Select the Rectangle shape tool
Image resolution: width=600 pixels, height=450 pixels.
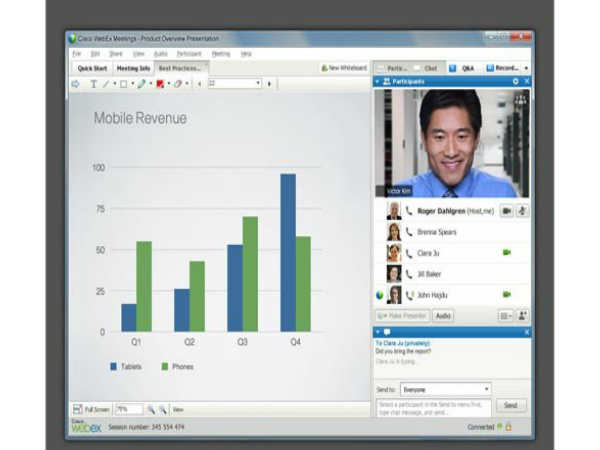point(124,83)
